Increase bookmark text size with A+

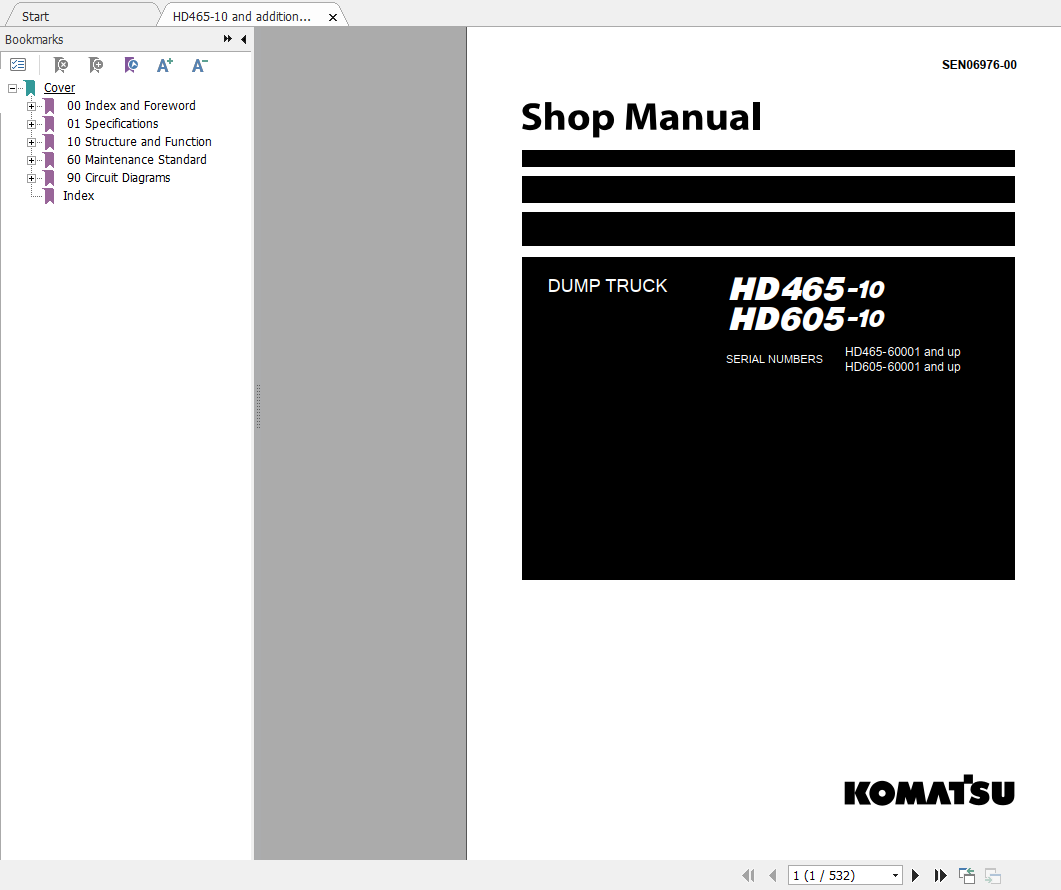tap(164, 65)
